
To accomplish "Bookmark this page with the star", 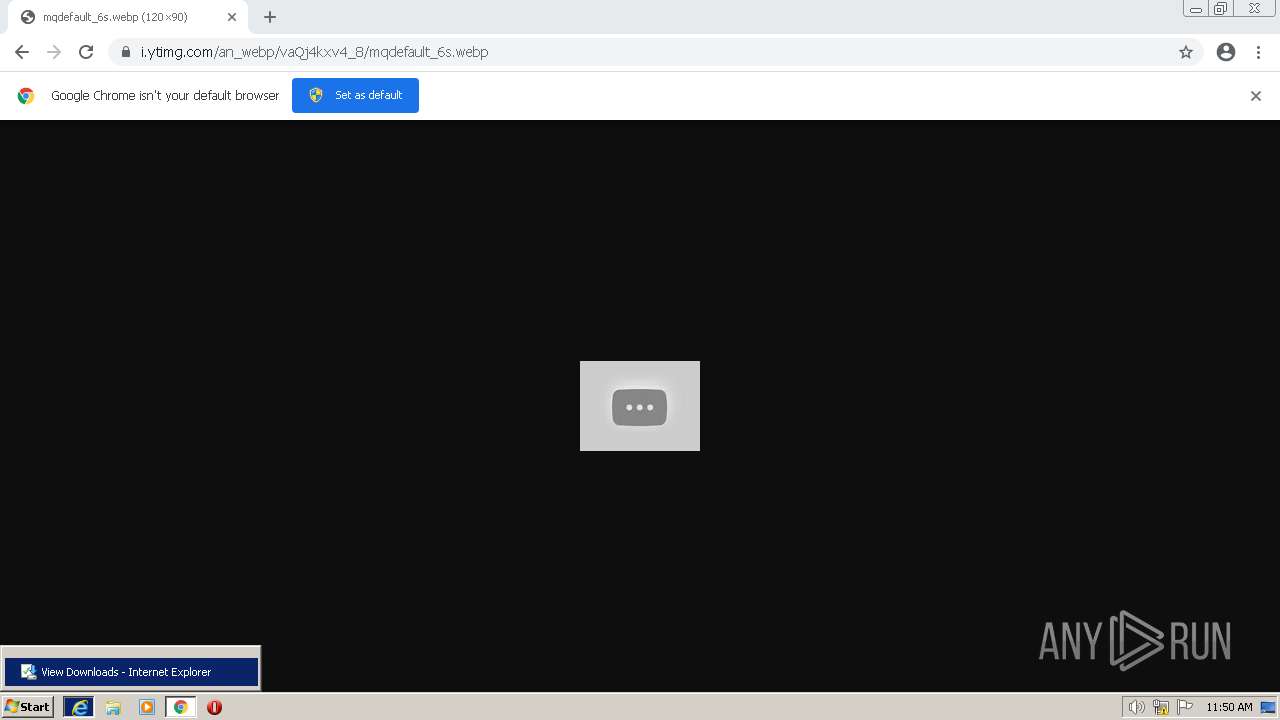I will point(1186,52).
